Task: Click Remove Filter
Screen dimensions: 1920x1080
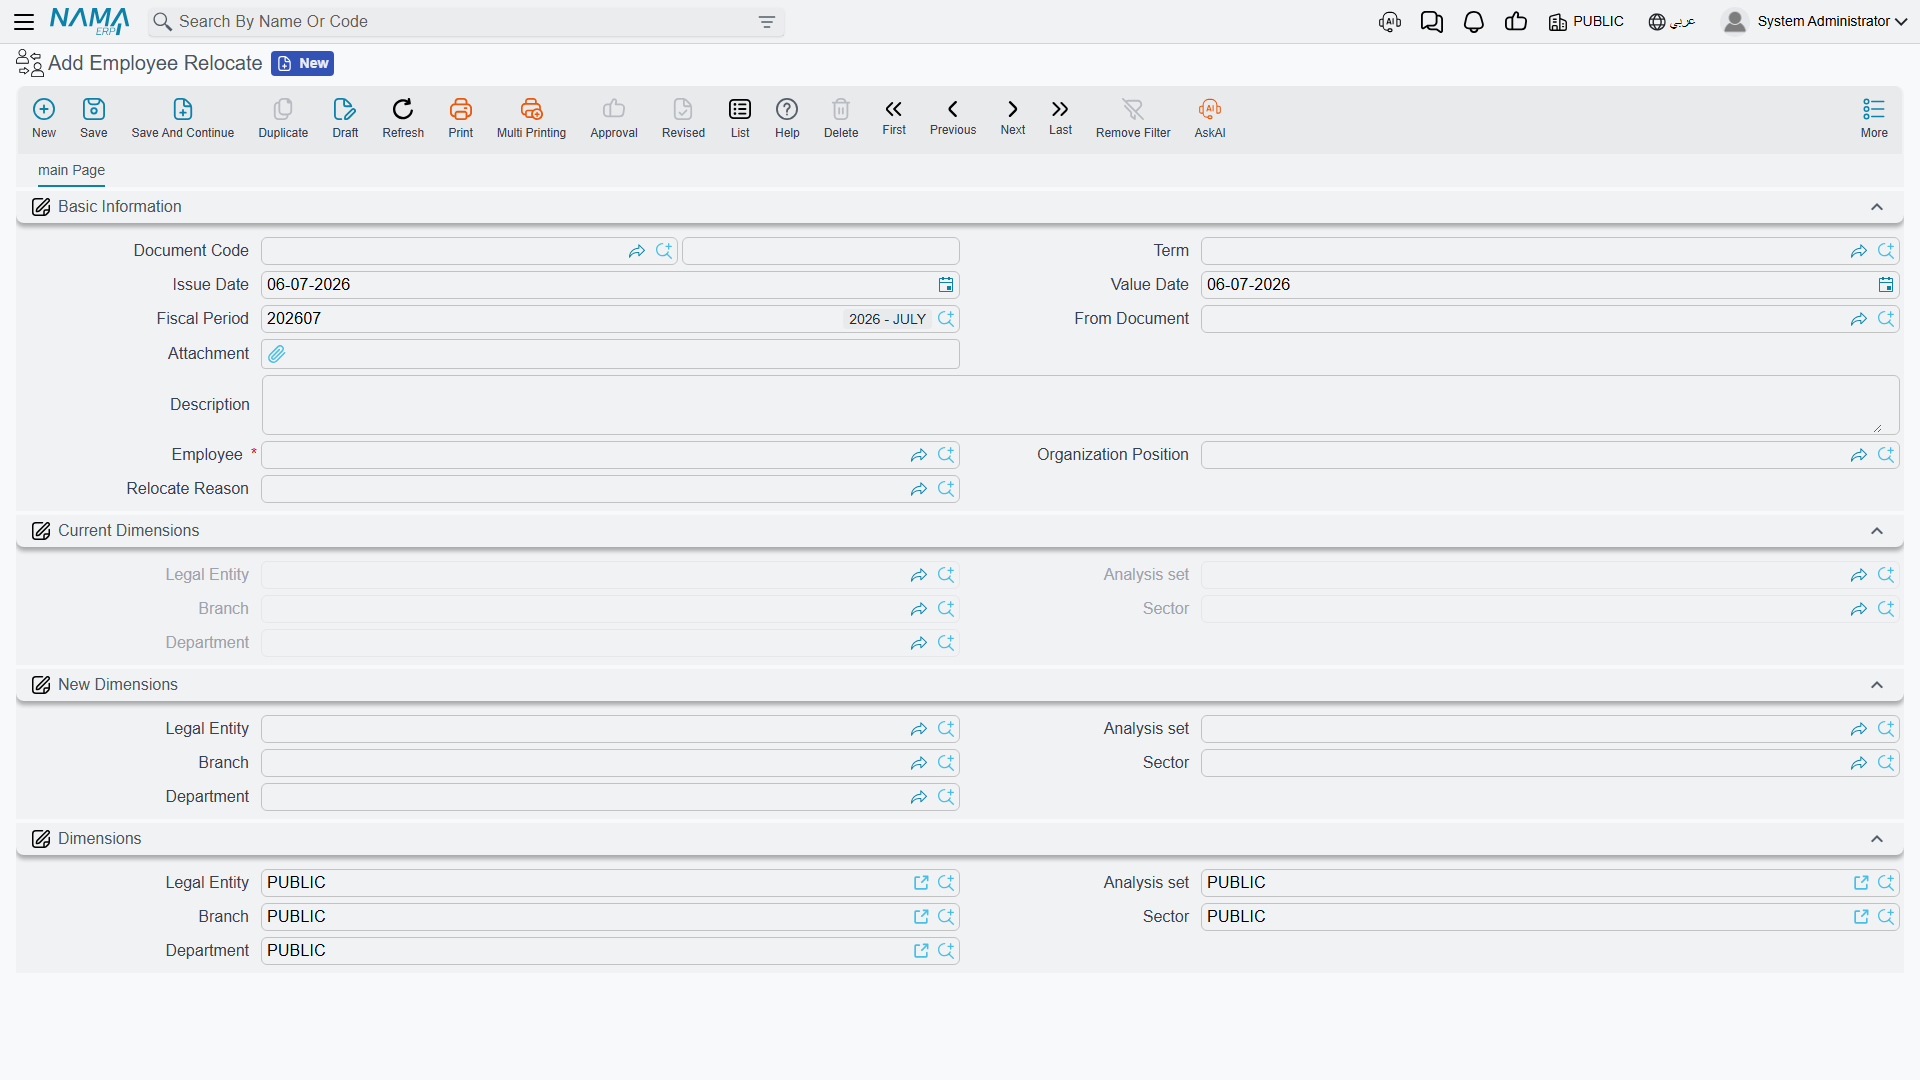Action: click(x=1133, y=118)
